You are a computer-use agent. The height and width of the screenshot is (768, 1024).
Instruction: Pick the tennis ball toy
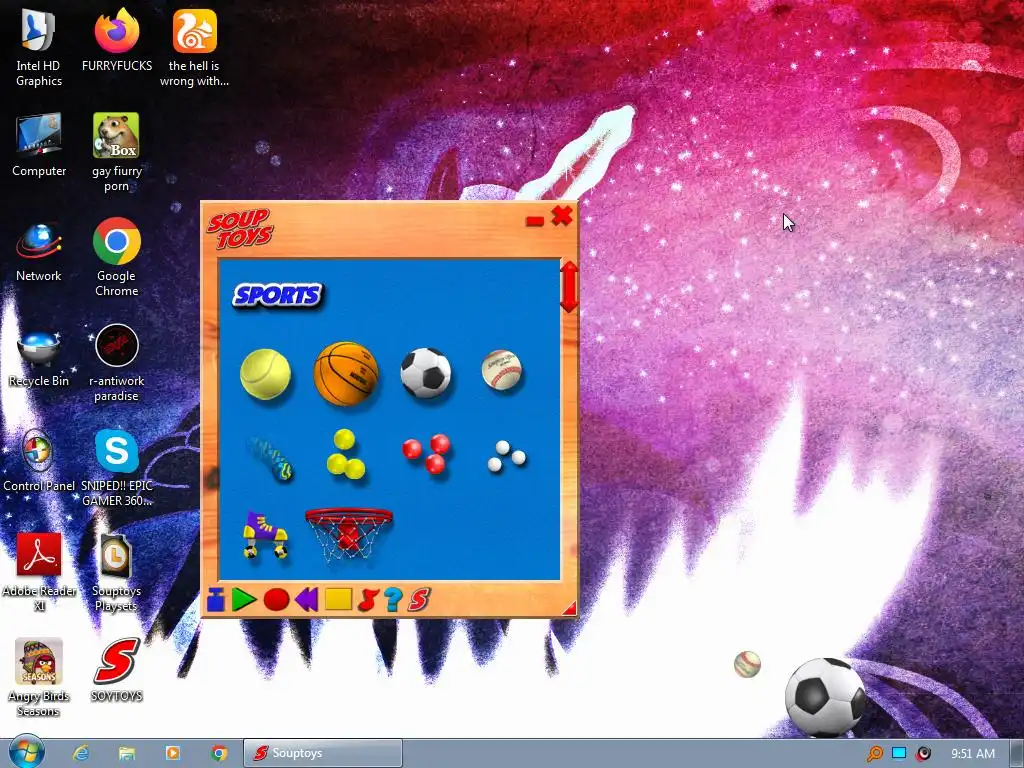click(265, 374)
